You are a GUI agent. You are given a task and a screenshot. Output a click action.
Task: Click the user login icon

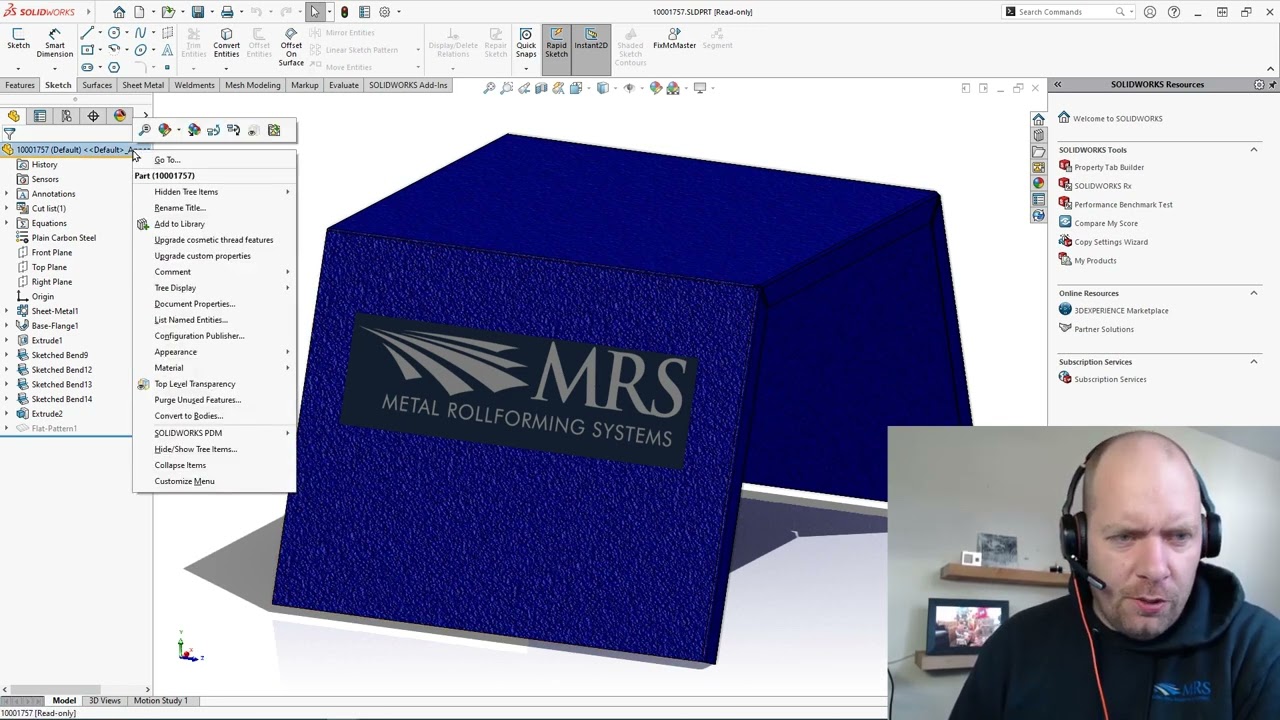click(1150, 12)
